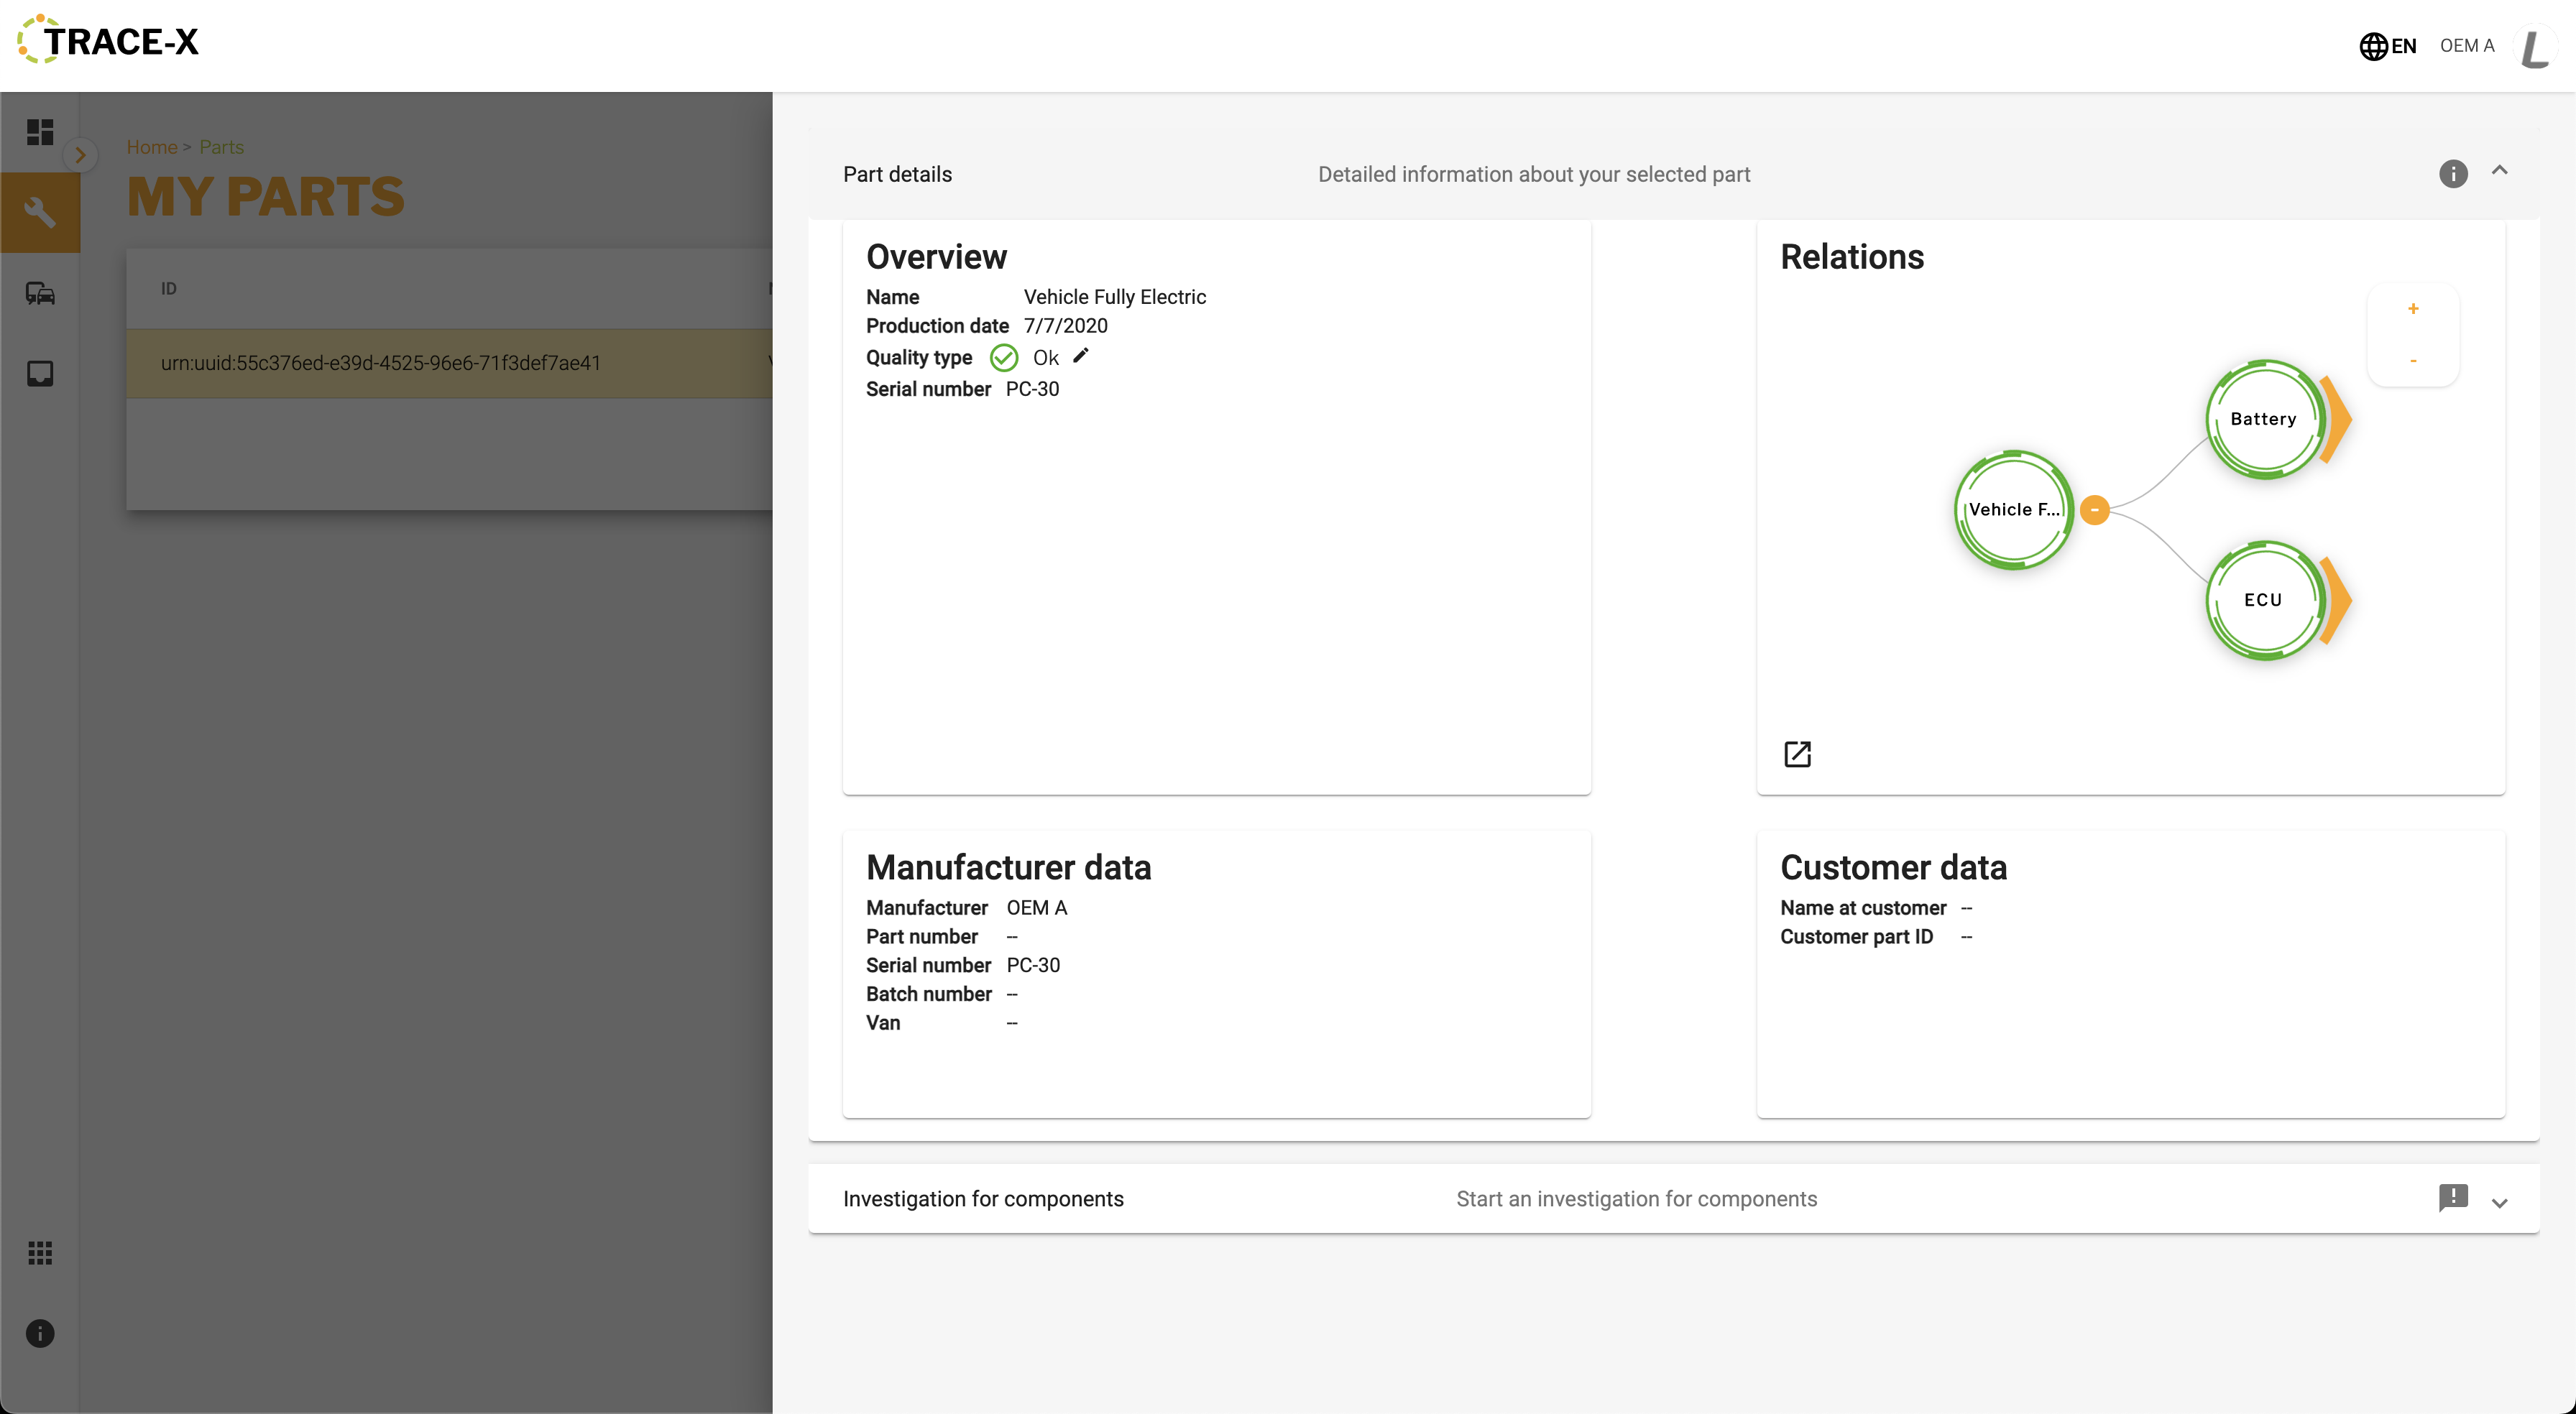Open the other parts vehicle icon
This screenshot has height=1414, width=2576.
[x=40, y=293]
